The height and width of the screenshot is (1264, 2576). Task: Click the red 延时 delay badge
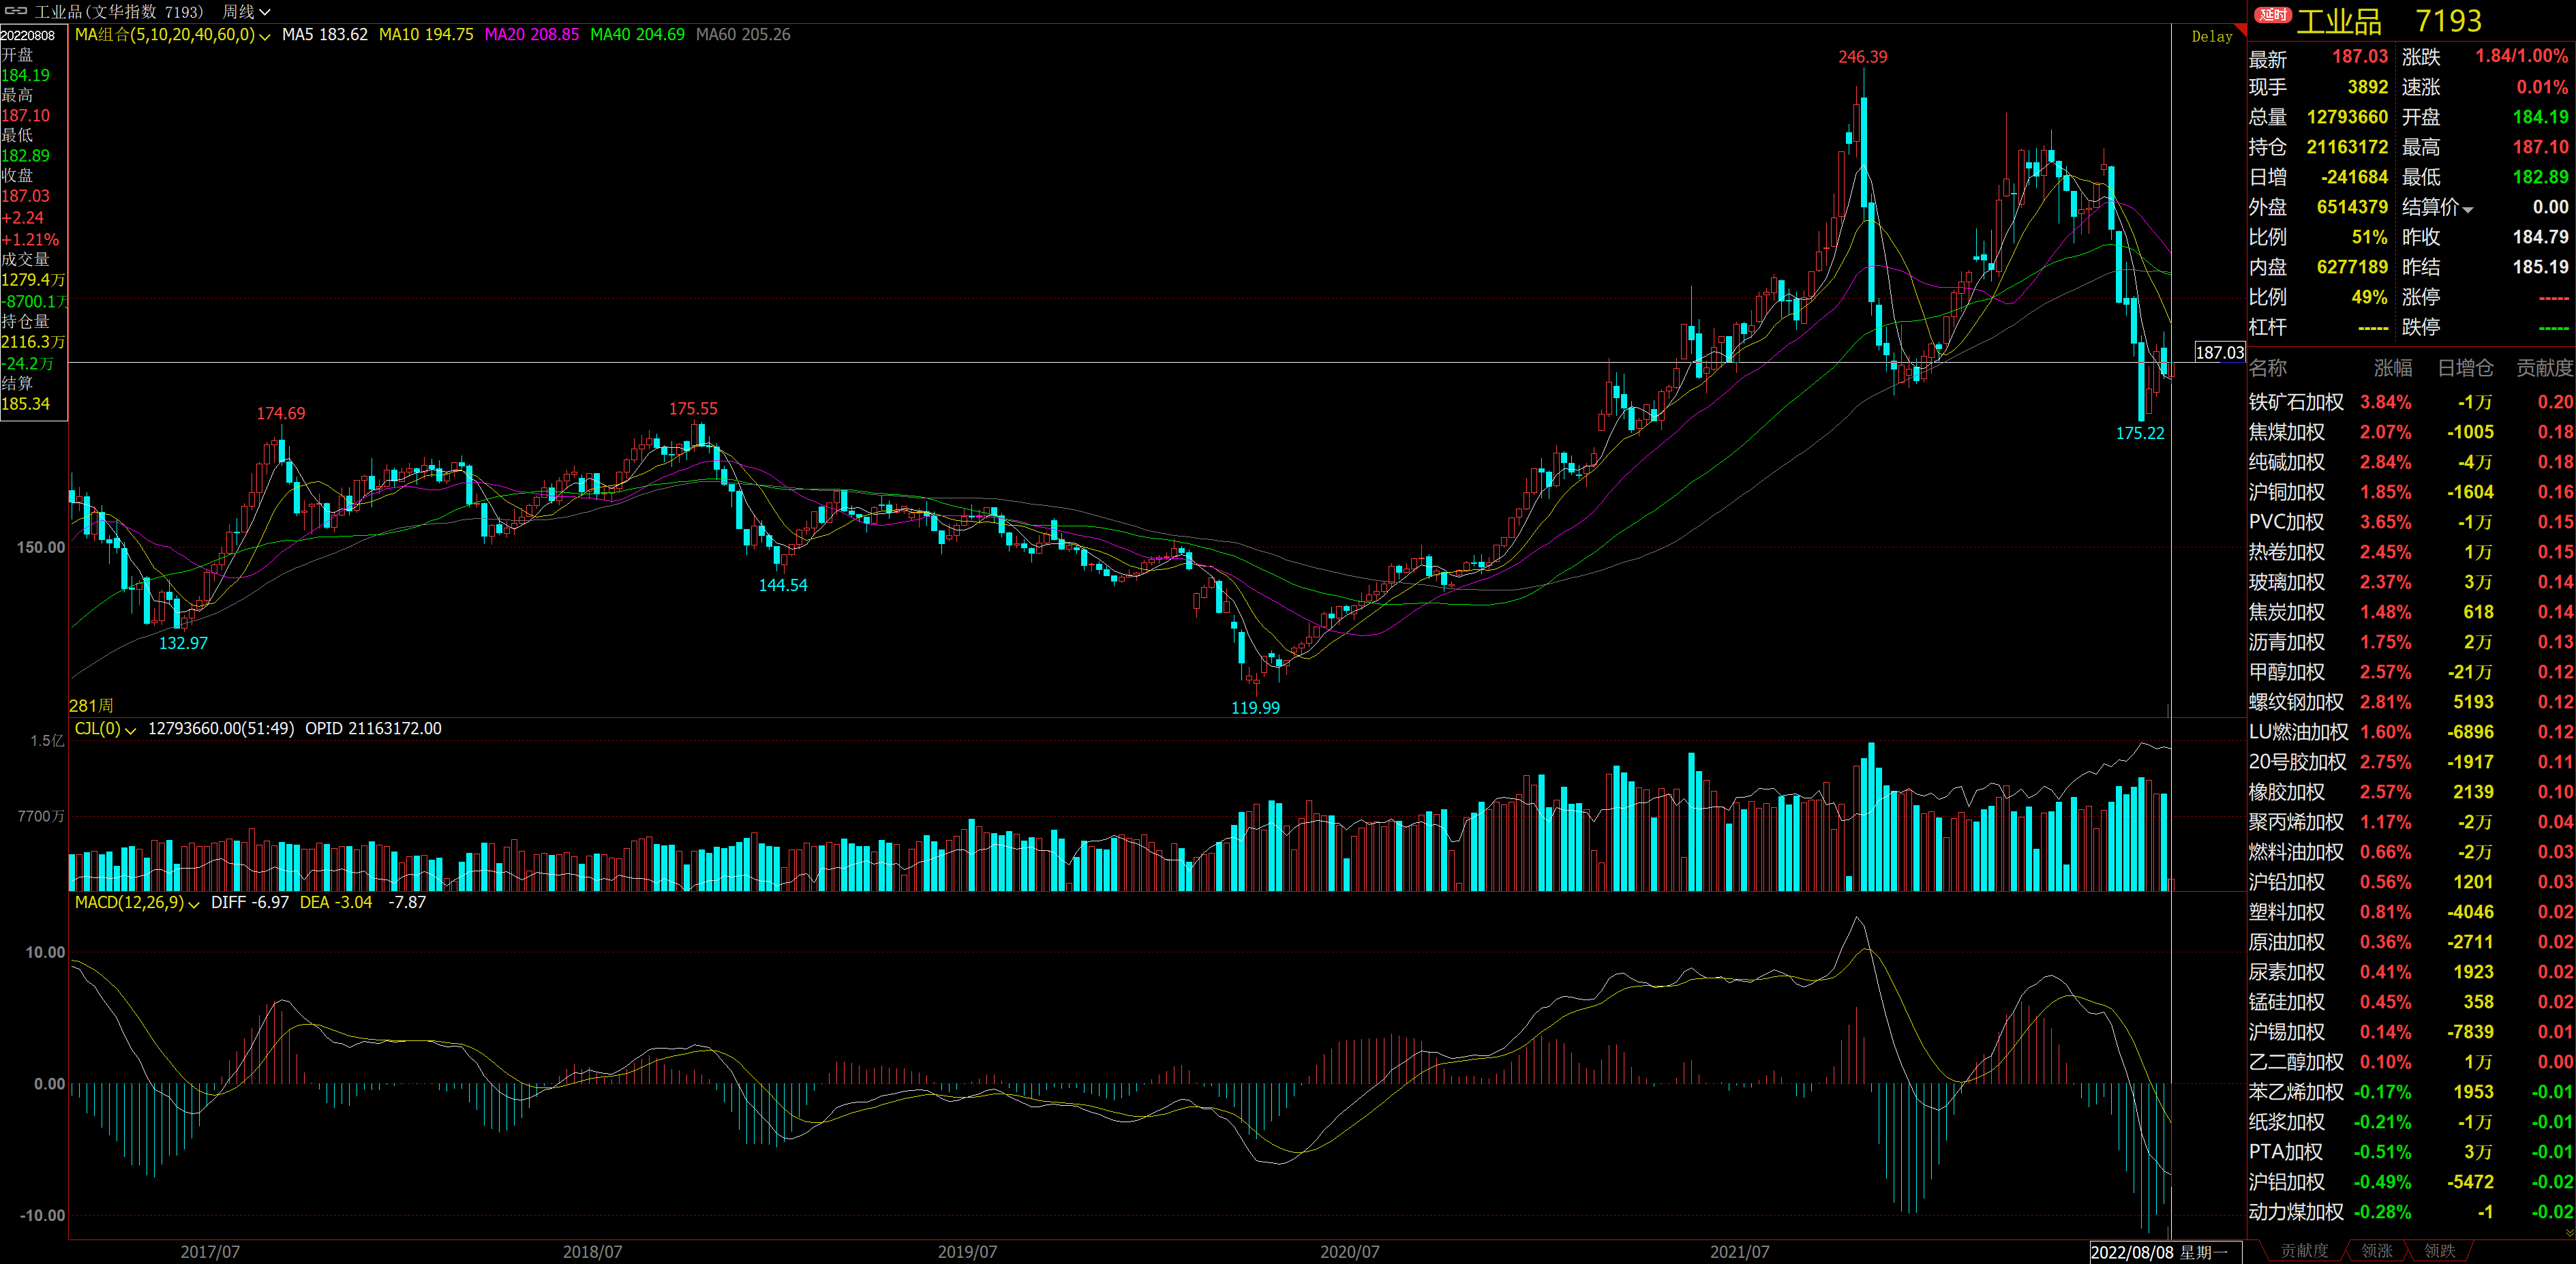[x=2272, y=15]
